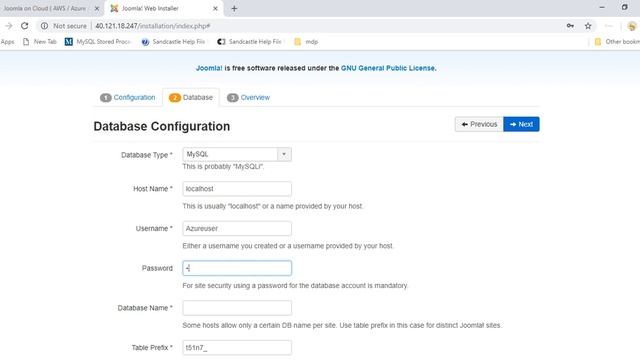Reload the page with the refresh icon
The width and height of the screenshot is (640, 360).
point(24,26)
